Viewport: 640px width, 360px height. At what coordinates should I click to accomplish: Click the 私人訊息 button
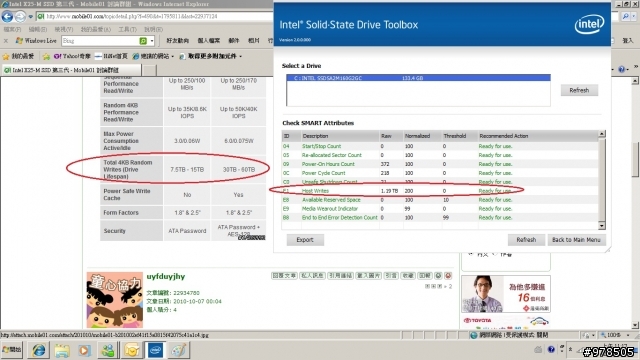(x=312, y=276)
